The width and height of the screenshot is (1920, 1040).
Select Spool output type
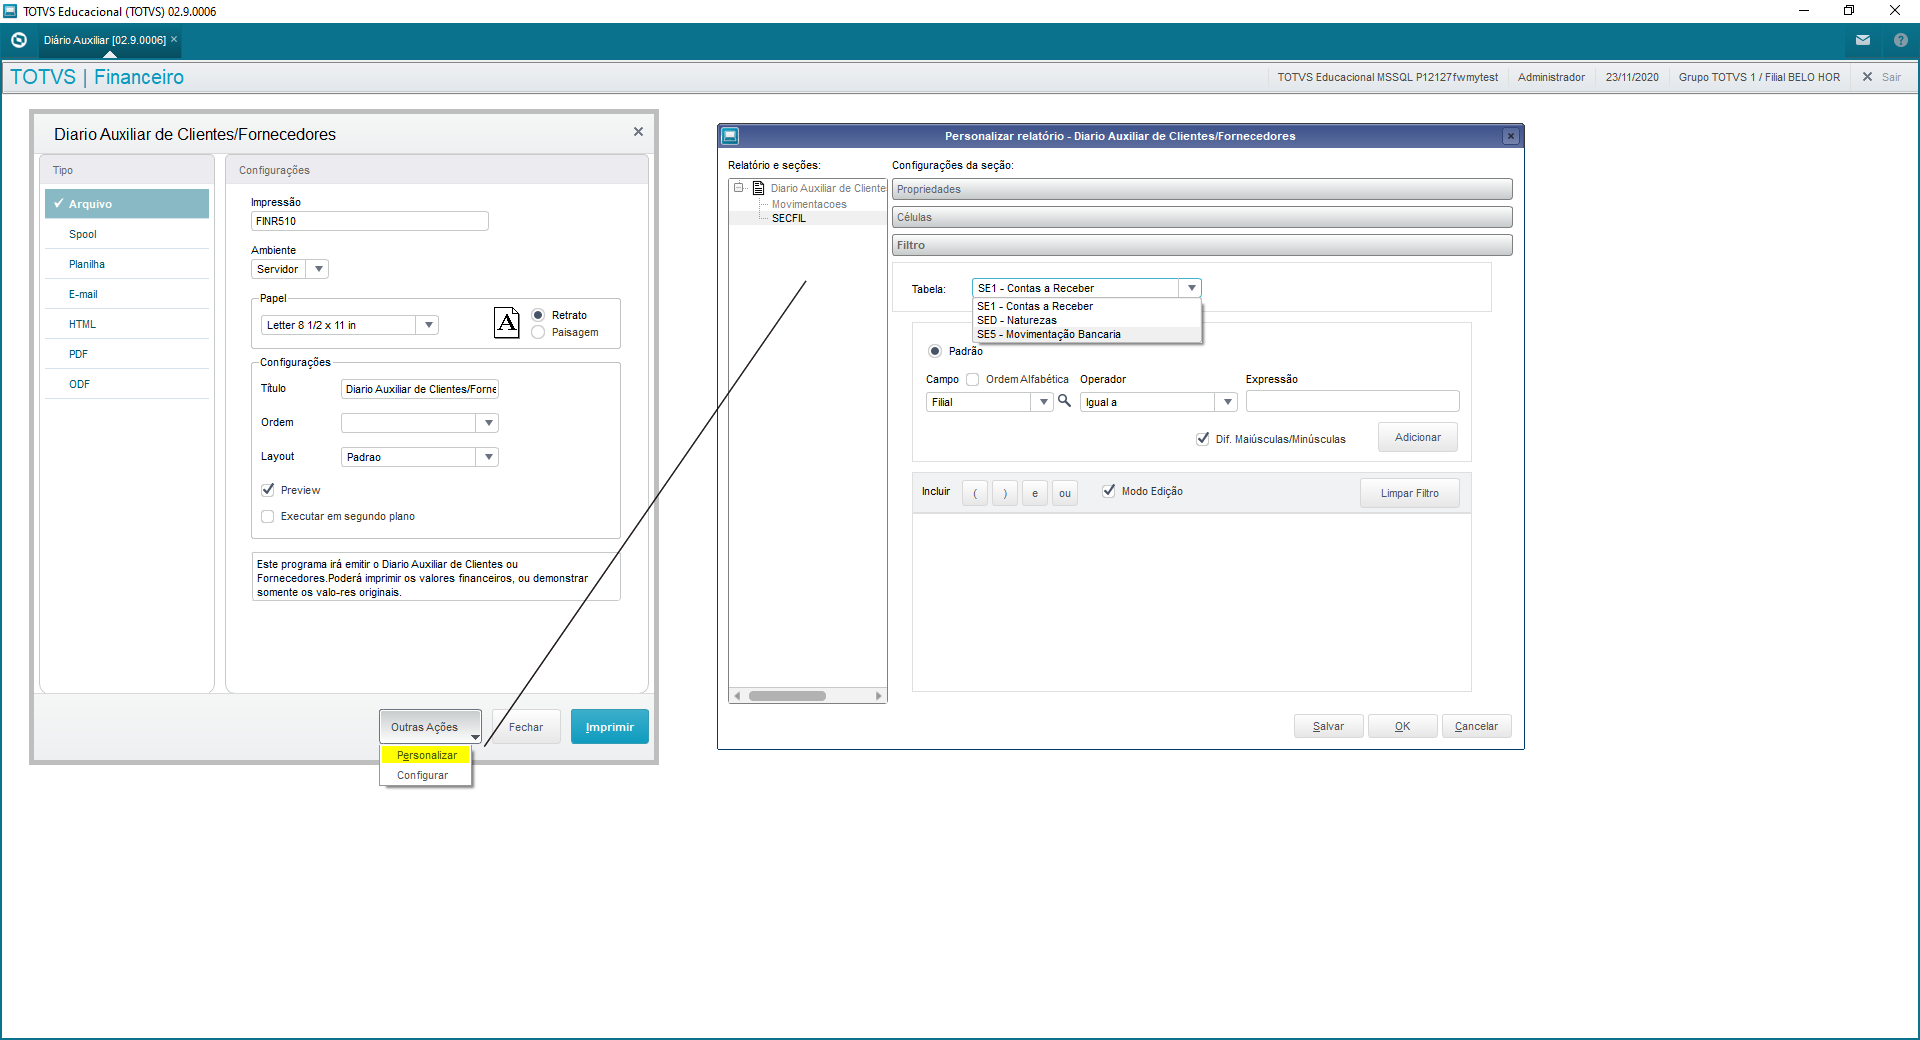(x=127, y=234)
